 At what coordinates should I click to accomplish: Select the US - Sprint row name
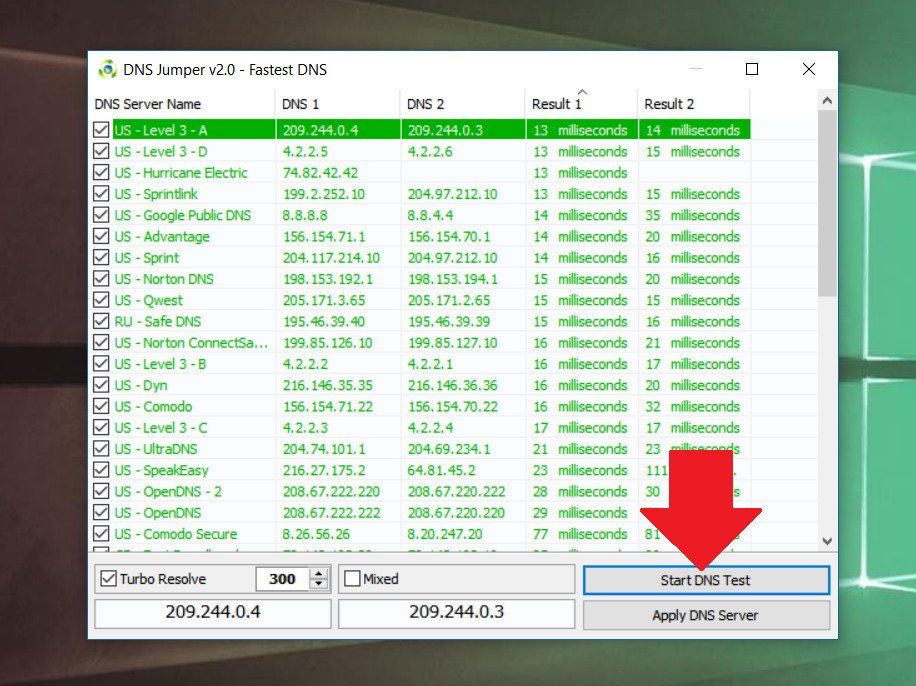[x=147, y=257]
